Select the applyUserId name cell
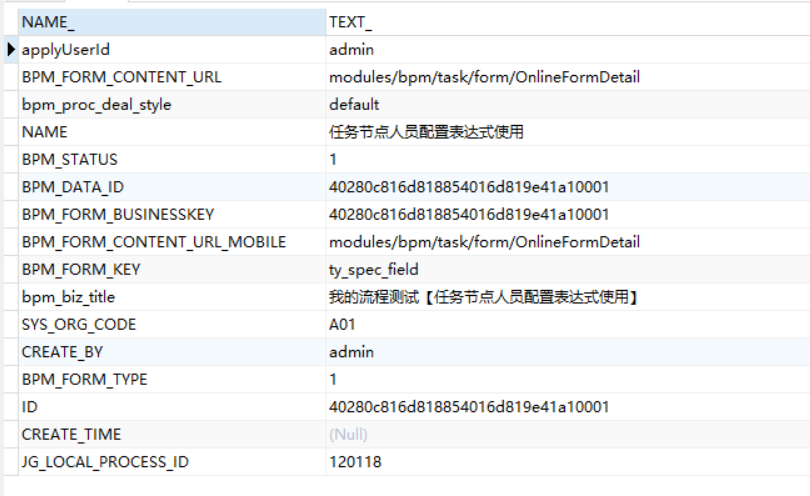810x496 pixels. pyautogui.click(x=172, y=50)
